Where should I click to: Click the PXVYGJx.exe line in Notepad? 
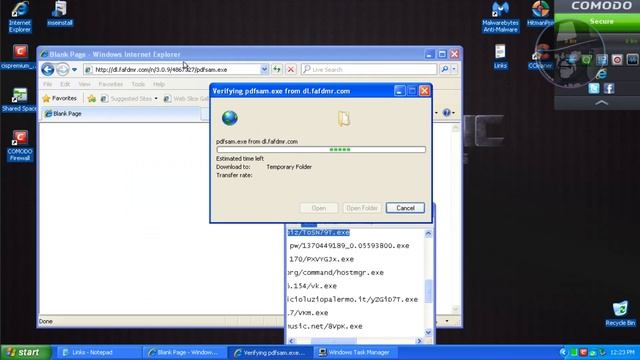[321, 259]
